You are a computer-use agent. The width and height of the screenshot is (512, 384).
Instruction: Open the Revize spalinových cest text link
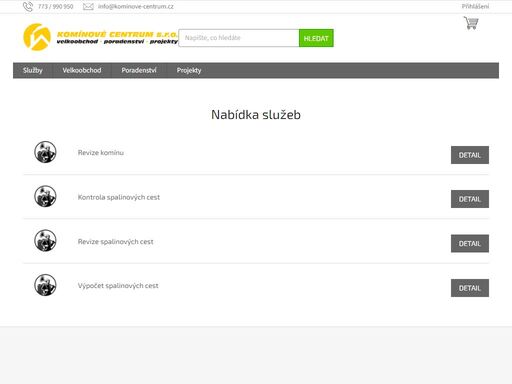(x=116, y=242)
